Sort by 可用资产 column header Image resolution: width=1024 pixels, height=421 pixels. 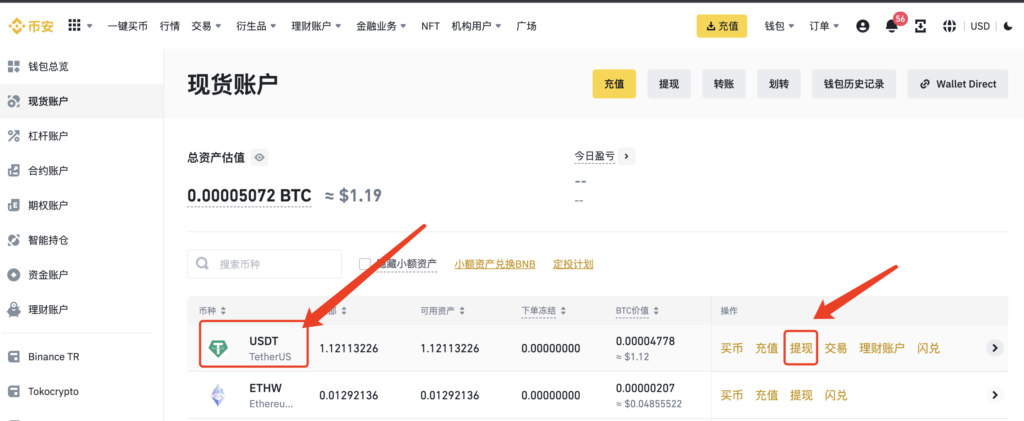(x=443, y=311)
